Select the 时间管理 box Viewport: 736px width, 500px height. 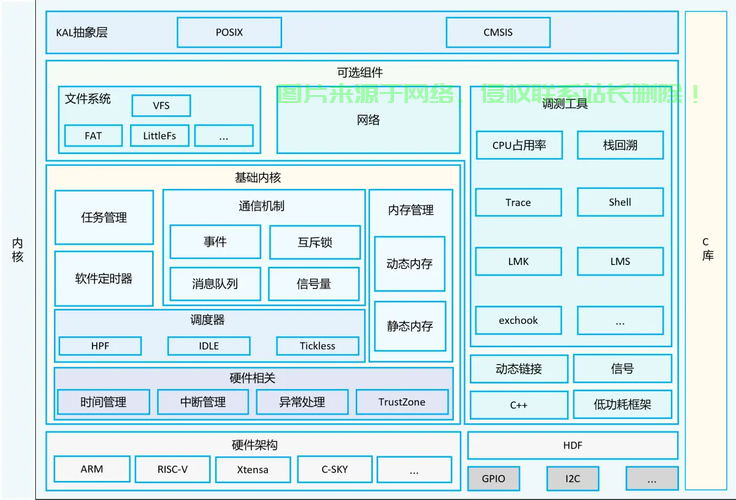coord(103,402)
